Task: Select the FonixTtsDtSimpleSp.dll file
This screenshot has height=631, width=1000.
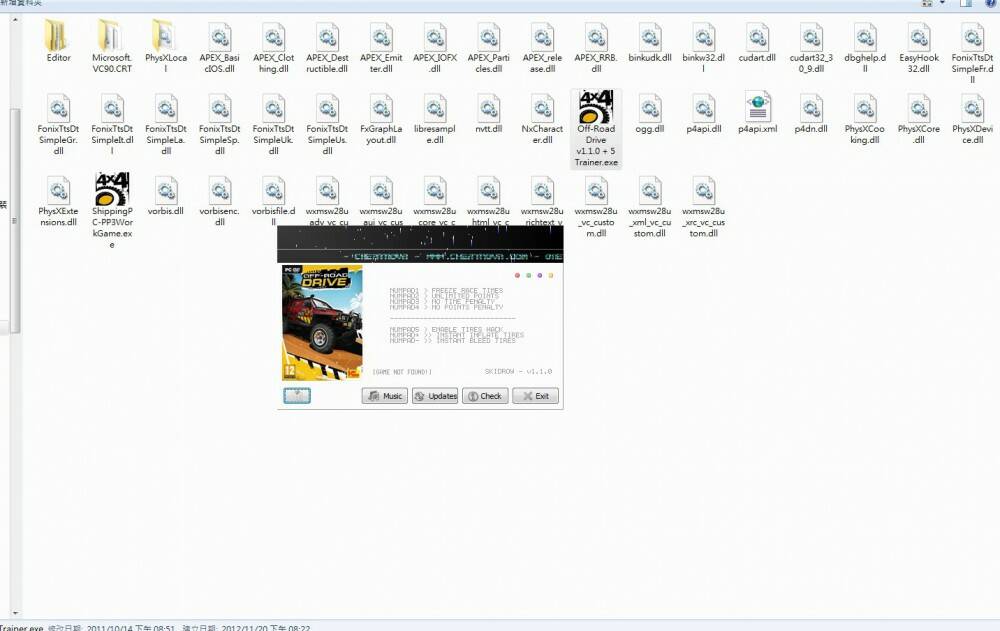Action: click(x=219, y=123)
